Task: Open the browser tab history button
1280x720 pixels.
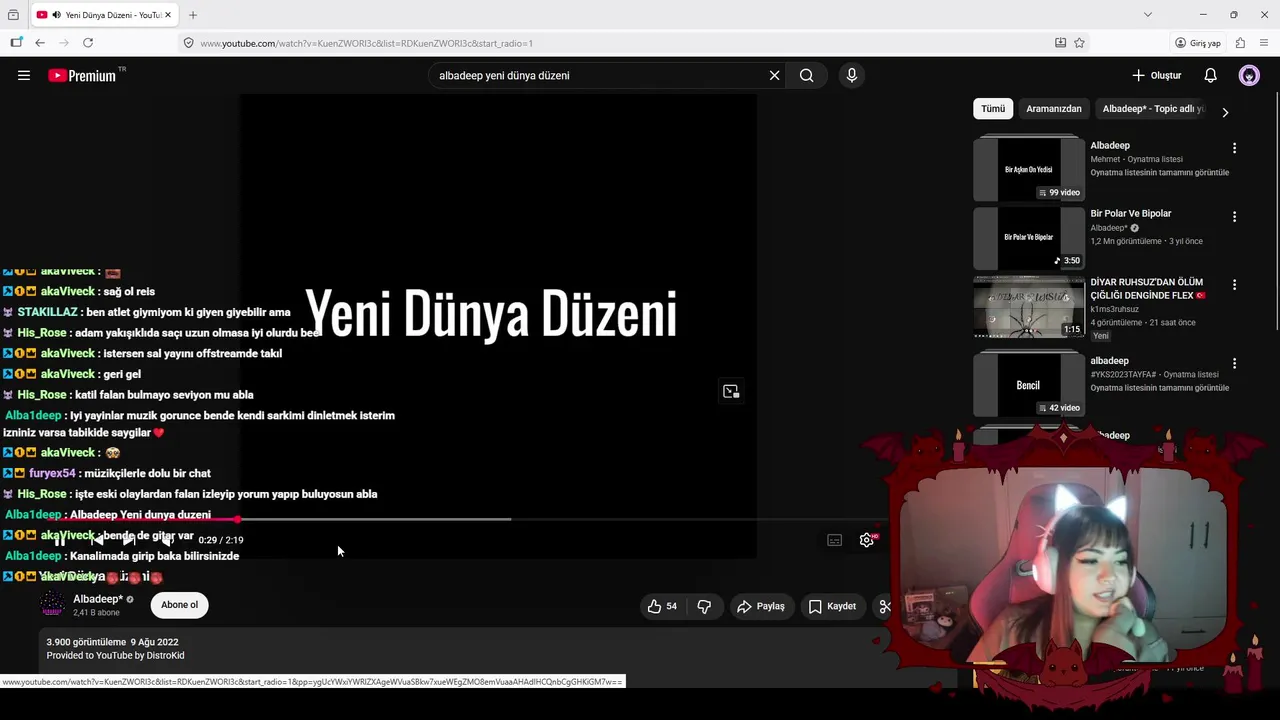Action: point(13,15)
